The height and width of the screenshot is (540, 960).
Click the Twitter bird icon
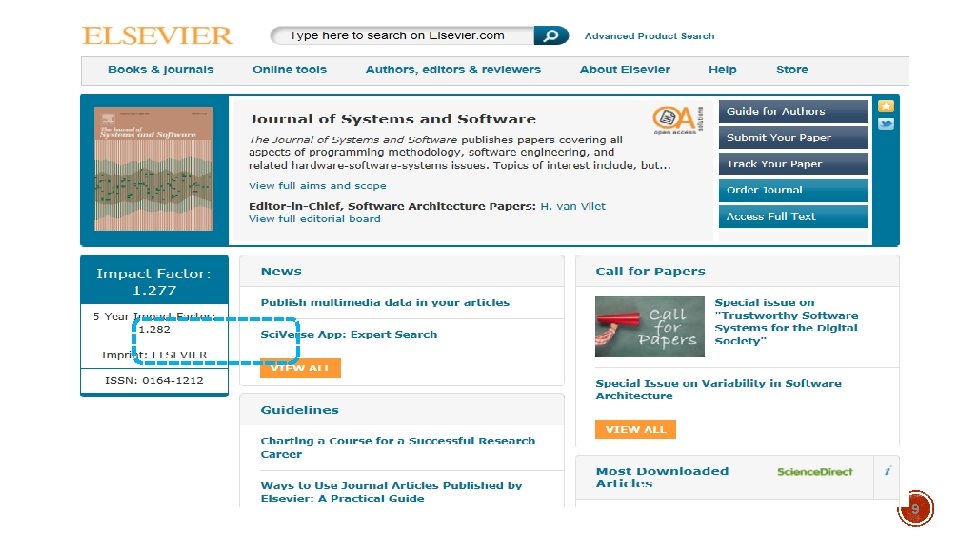(x=885, y=124)
